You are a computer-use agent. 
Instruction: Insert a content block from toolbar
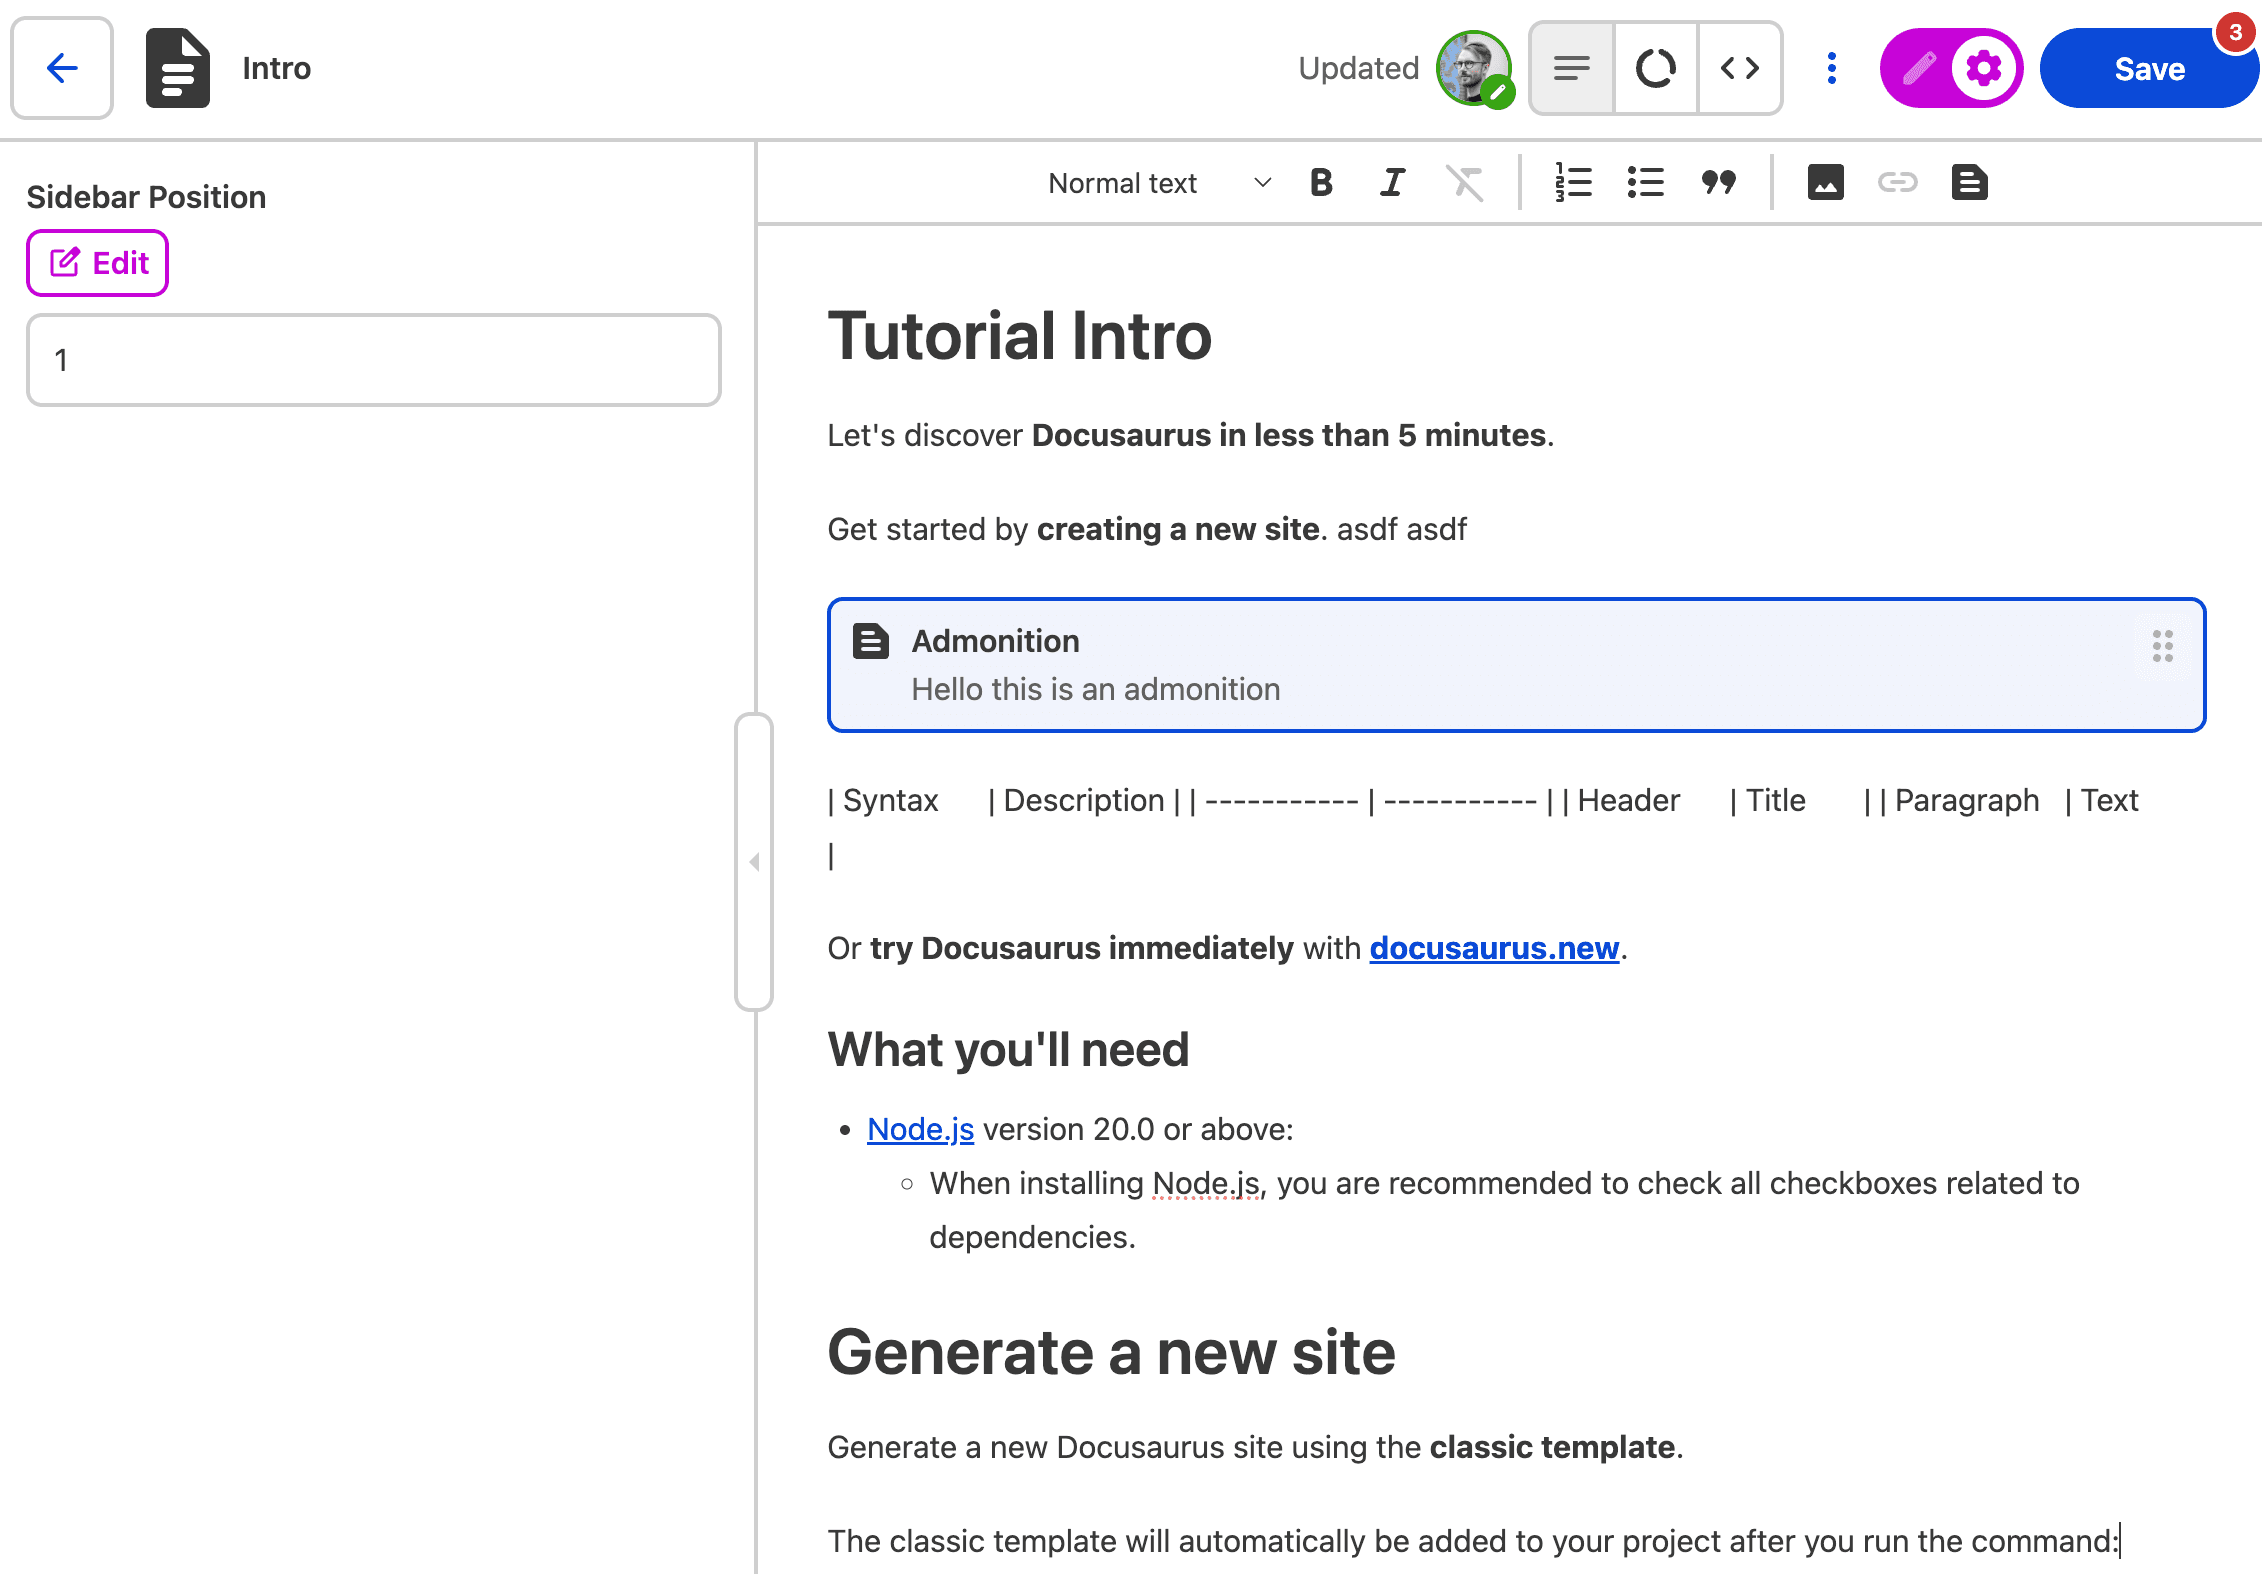[1969, 183]
